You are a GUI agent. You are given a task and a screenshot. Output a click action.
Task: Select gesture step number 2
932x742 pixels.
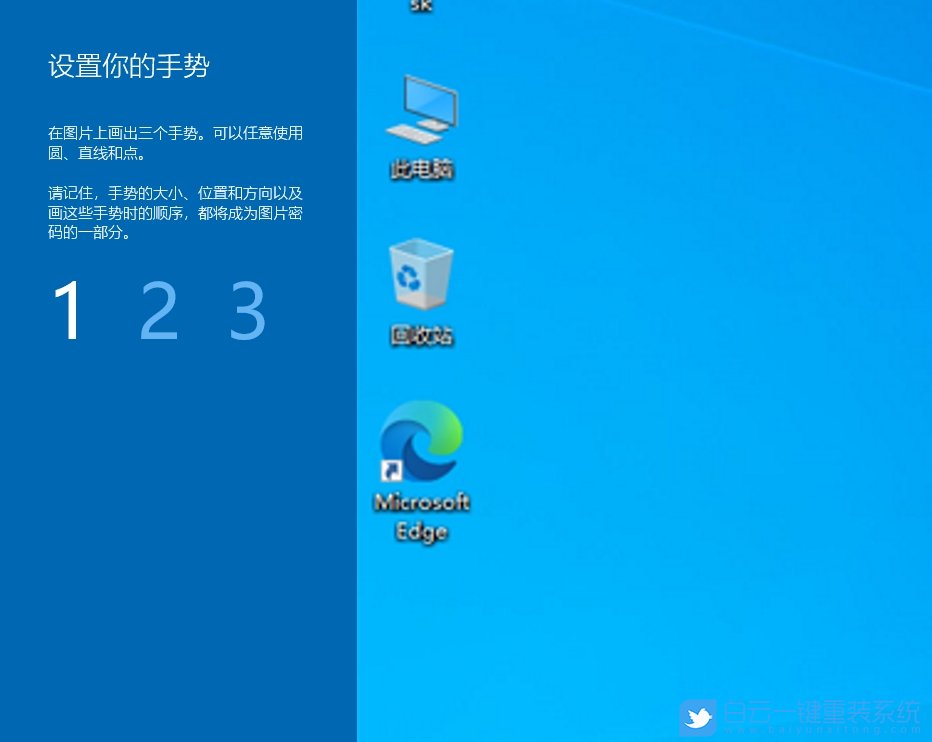coord(158,311)
